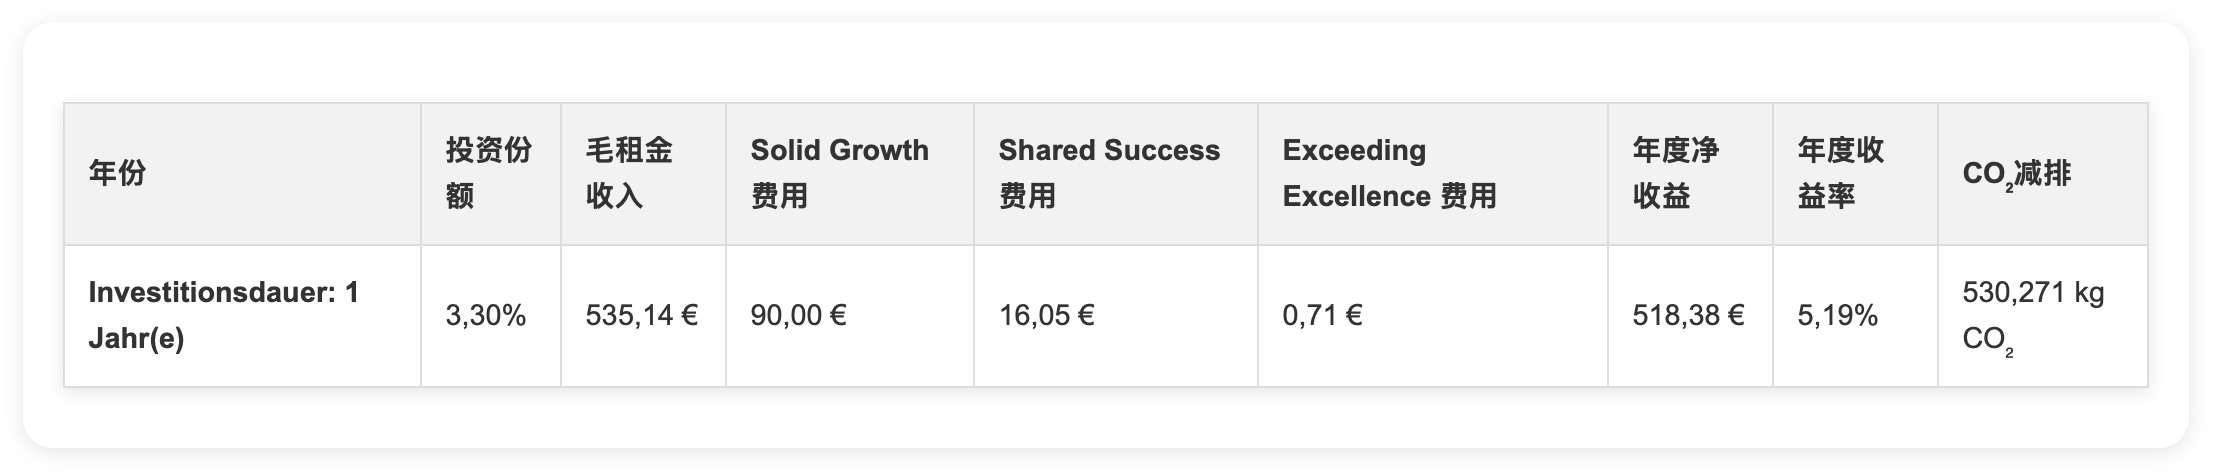The width and height of the screenshot is (2218, 476).
Task: Click the 3,30% investment share cell
Action: coord(486,316)
